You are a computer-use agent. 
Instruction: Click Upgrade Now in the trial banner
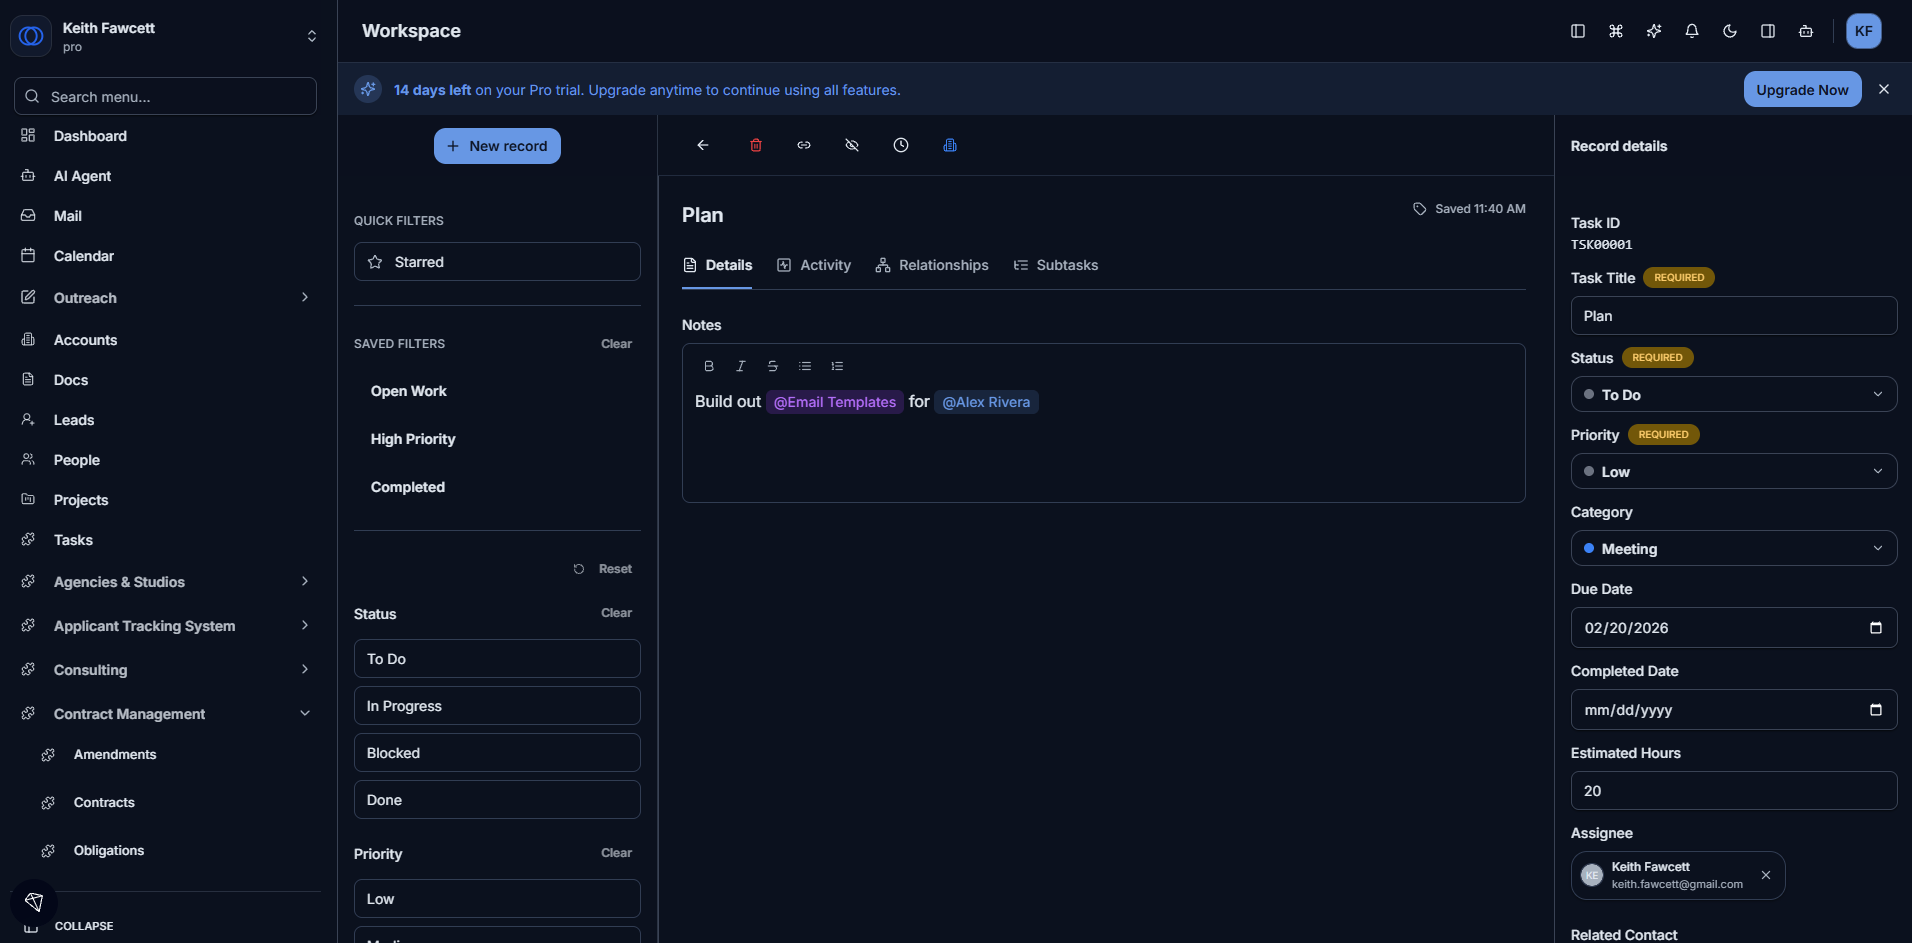1801,89
